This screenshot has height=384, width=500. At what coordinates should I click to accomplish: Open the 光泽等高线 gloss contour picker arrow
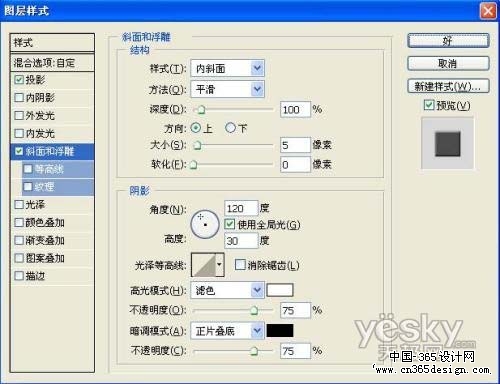220,265
